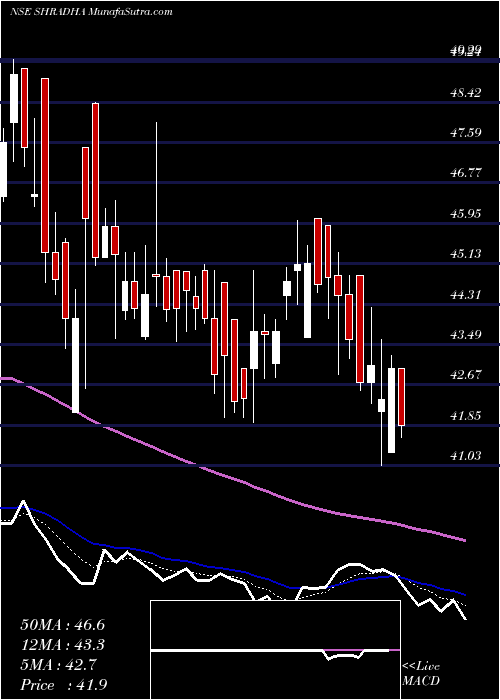Click the 41.03 price axis label
500x700 pixels.
pyautogui.click(x=466, y=456)
